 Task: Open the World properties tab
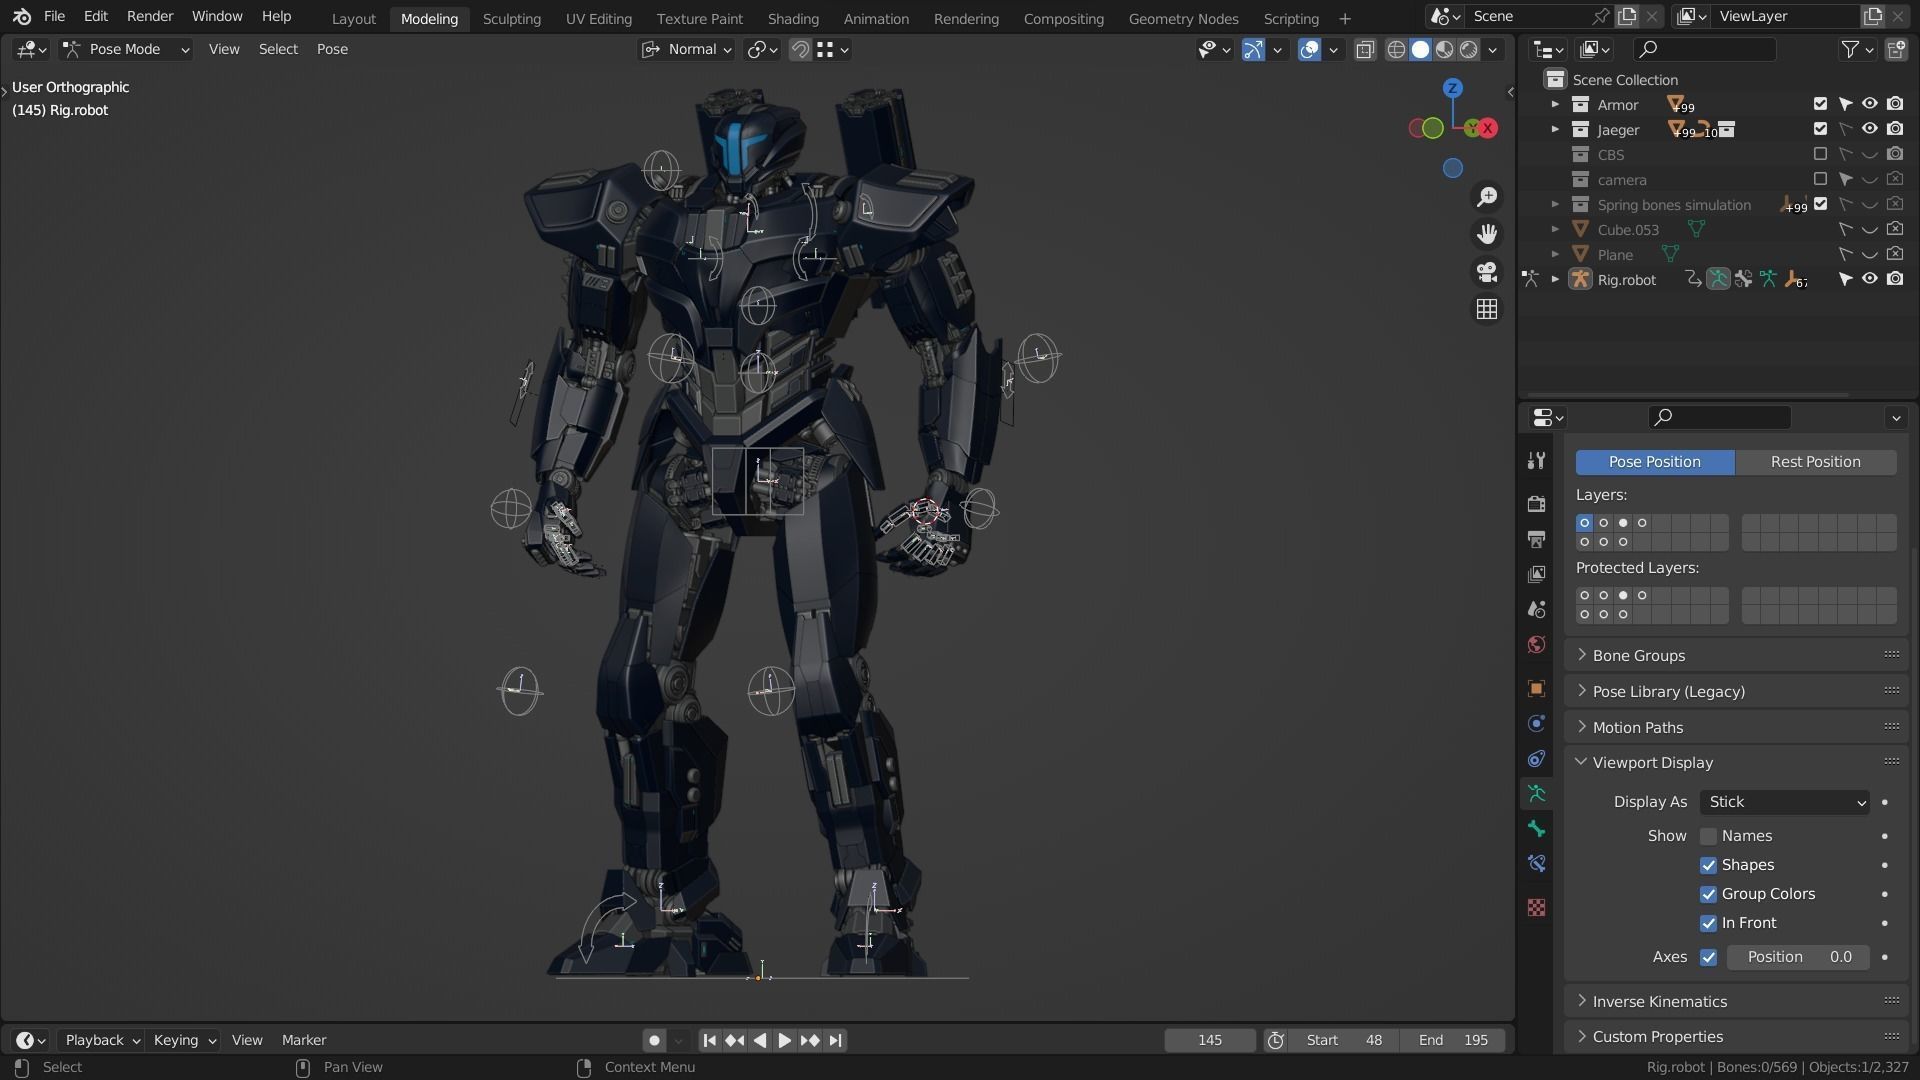1537,644
